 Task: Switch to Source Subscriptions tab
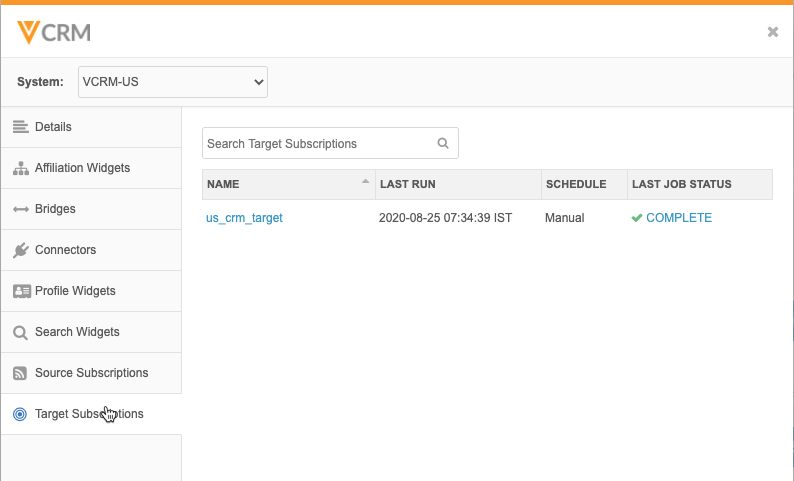pyautogui.click(x=91, y=373)
